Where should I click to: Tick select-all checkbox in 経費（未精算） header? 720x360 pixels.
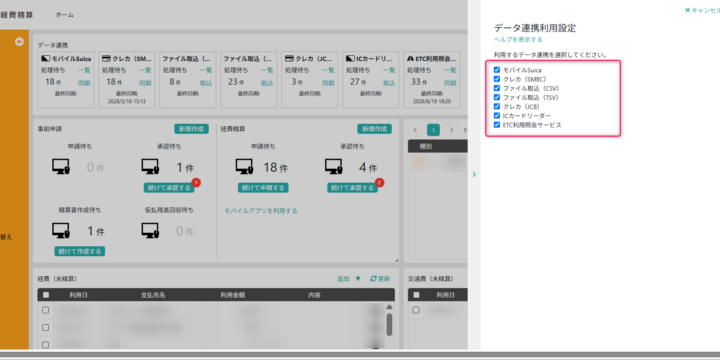point(46,295)
